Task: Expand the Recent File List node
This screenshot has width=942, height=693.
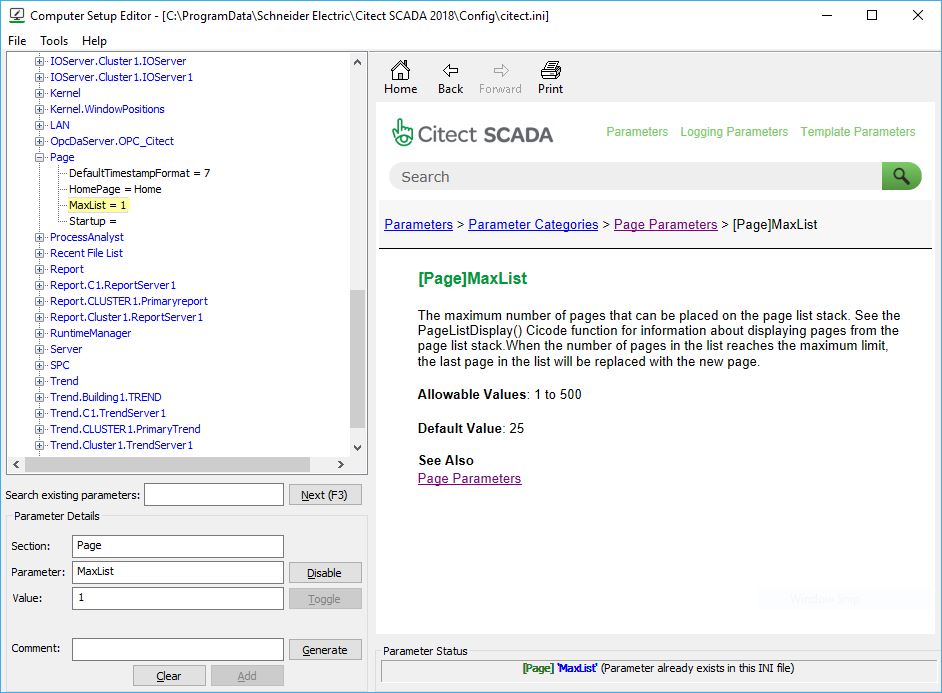Action: coord(40,253)
